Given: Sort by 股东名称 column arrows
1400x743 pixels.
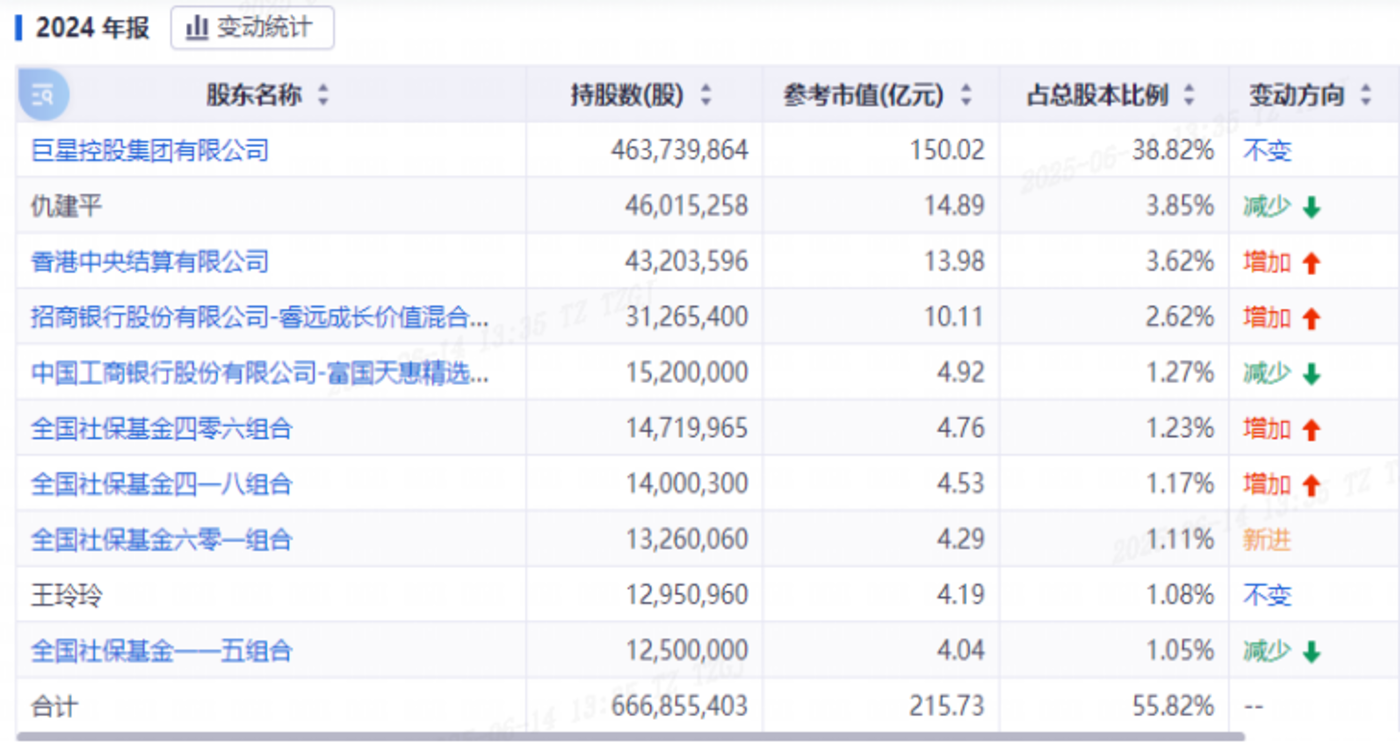Looking at the screenshot, I should [323, 96].
